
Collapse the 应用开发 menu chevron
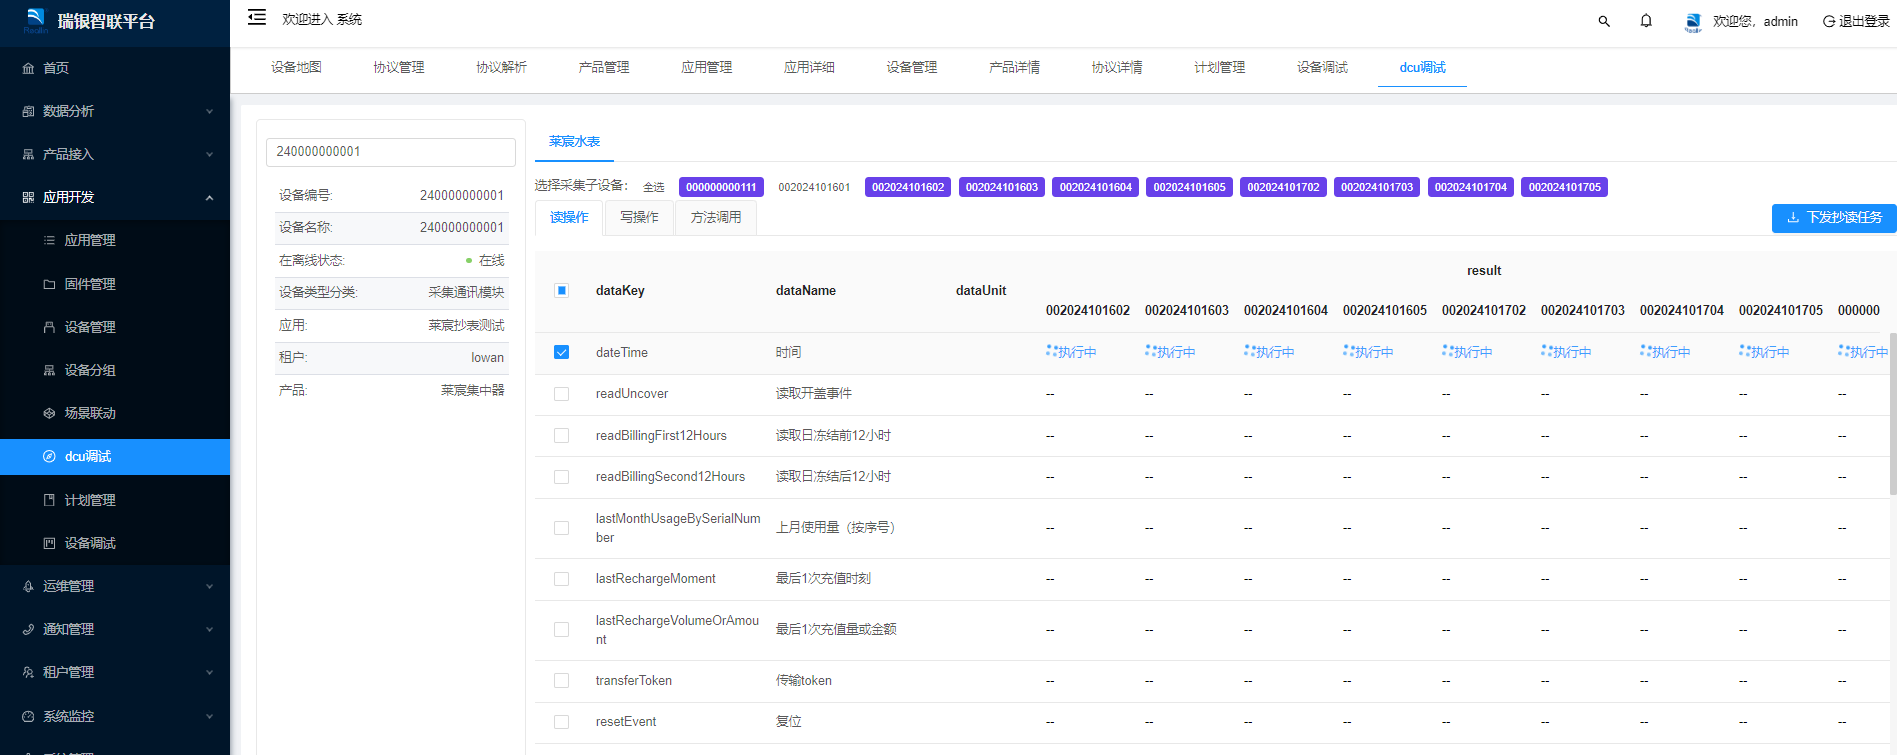click(x=209, y=198)
